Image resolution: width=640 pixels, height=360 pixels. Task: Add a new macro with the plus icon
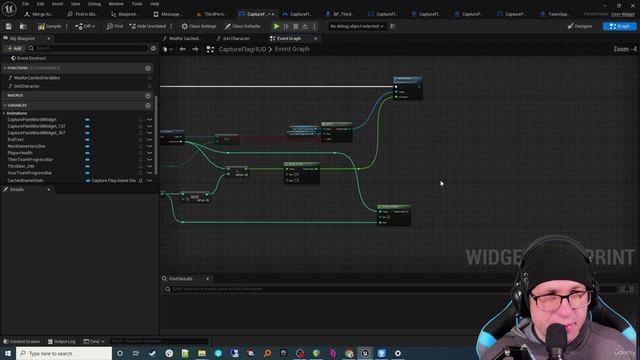(148, 96)
